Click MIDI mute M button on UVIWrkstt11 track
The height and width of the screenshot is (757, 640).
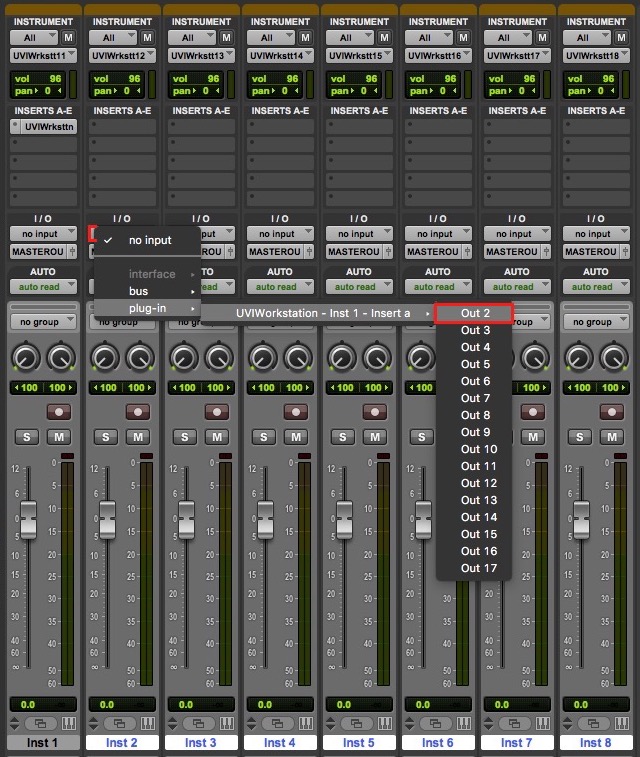tap(68, 38)
